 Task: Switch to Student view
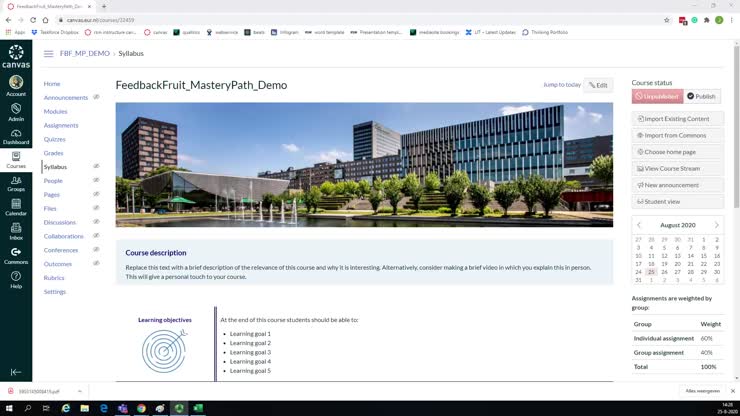pyautogui.click(x=677, y=202)
